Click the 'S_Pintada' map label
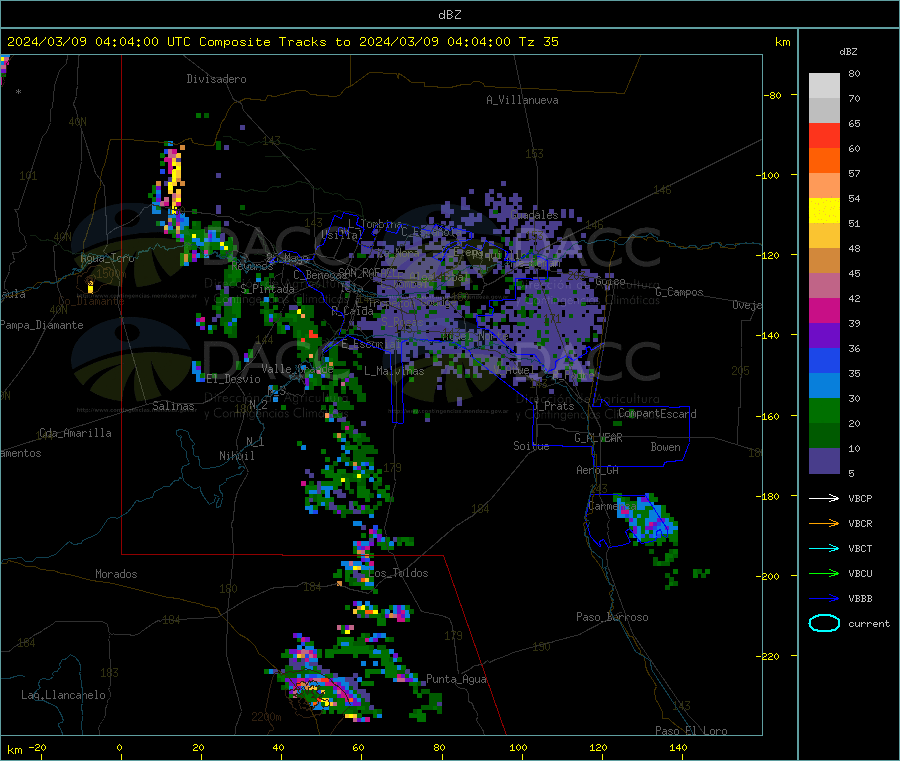This screenshot has width=900, height=761. coord(267,289)
